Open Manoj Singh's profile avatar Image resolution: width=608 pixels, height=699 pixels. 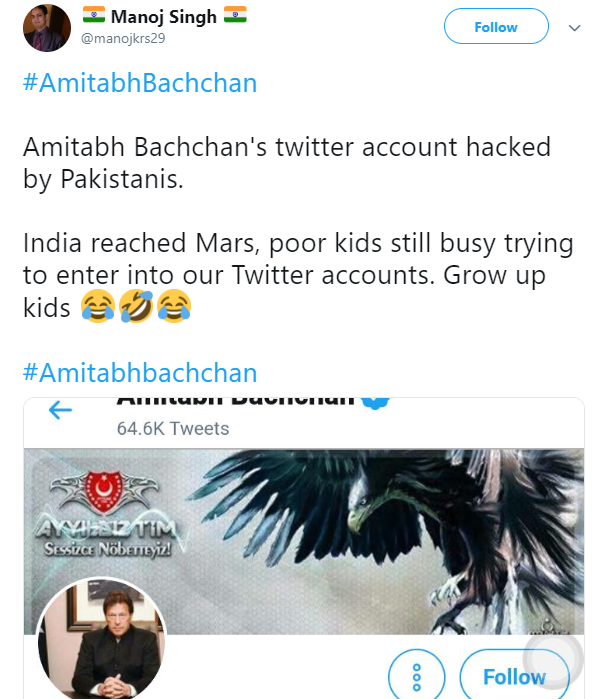coord(46,27)
